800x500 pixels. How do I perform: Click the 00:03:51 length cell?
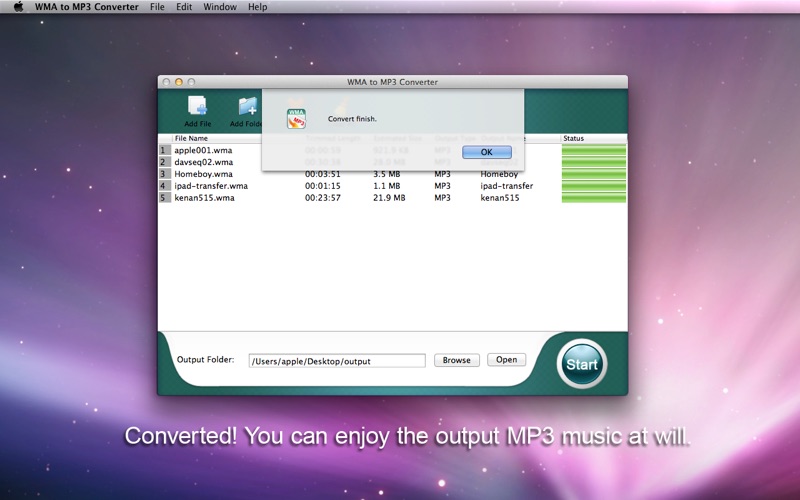pos(322,174)
